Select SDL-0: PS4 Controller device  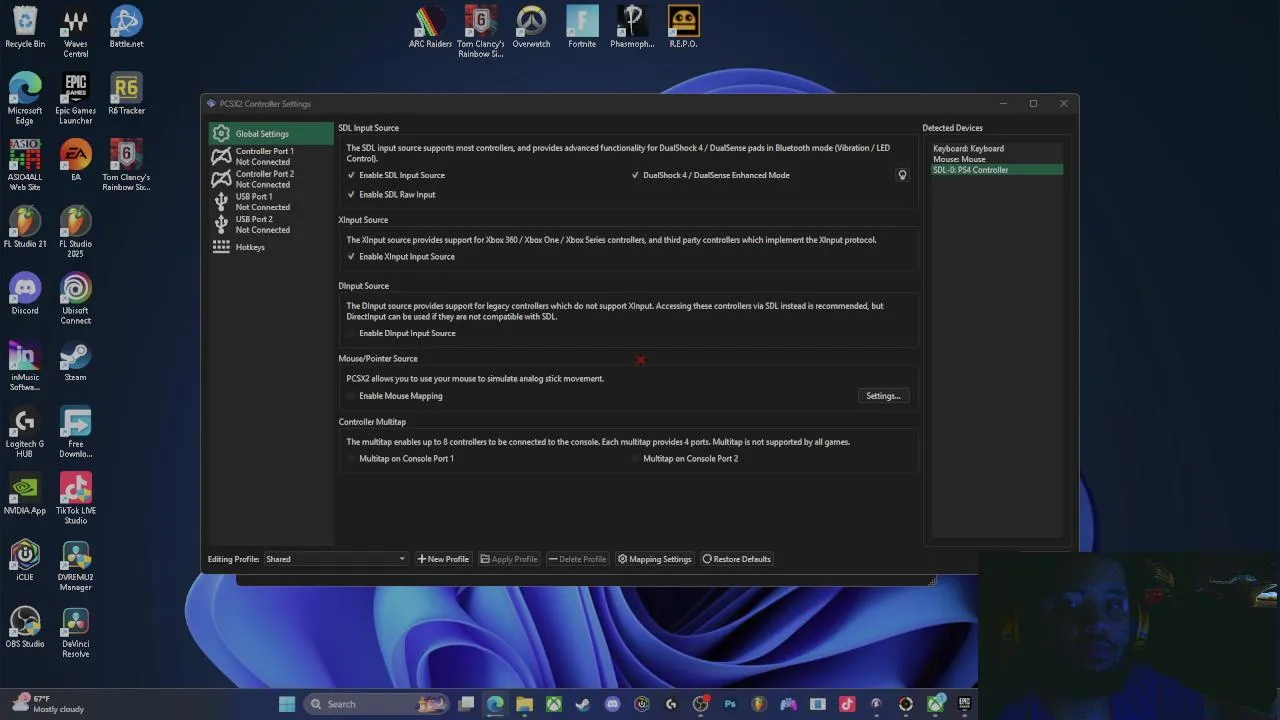click(x=997, y=170)
